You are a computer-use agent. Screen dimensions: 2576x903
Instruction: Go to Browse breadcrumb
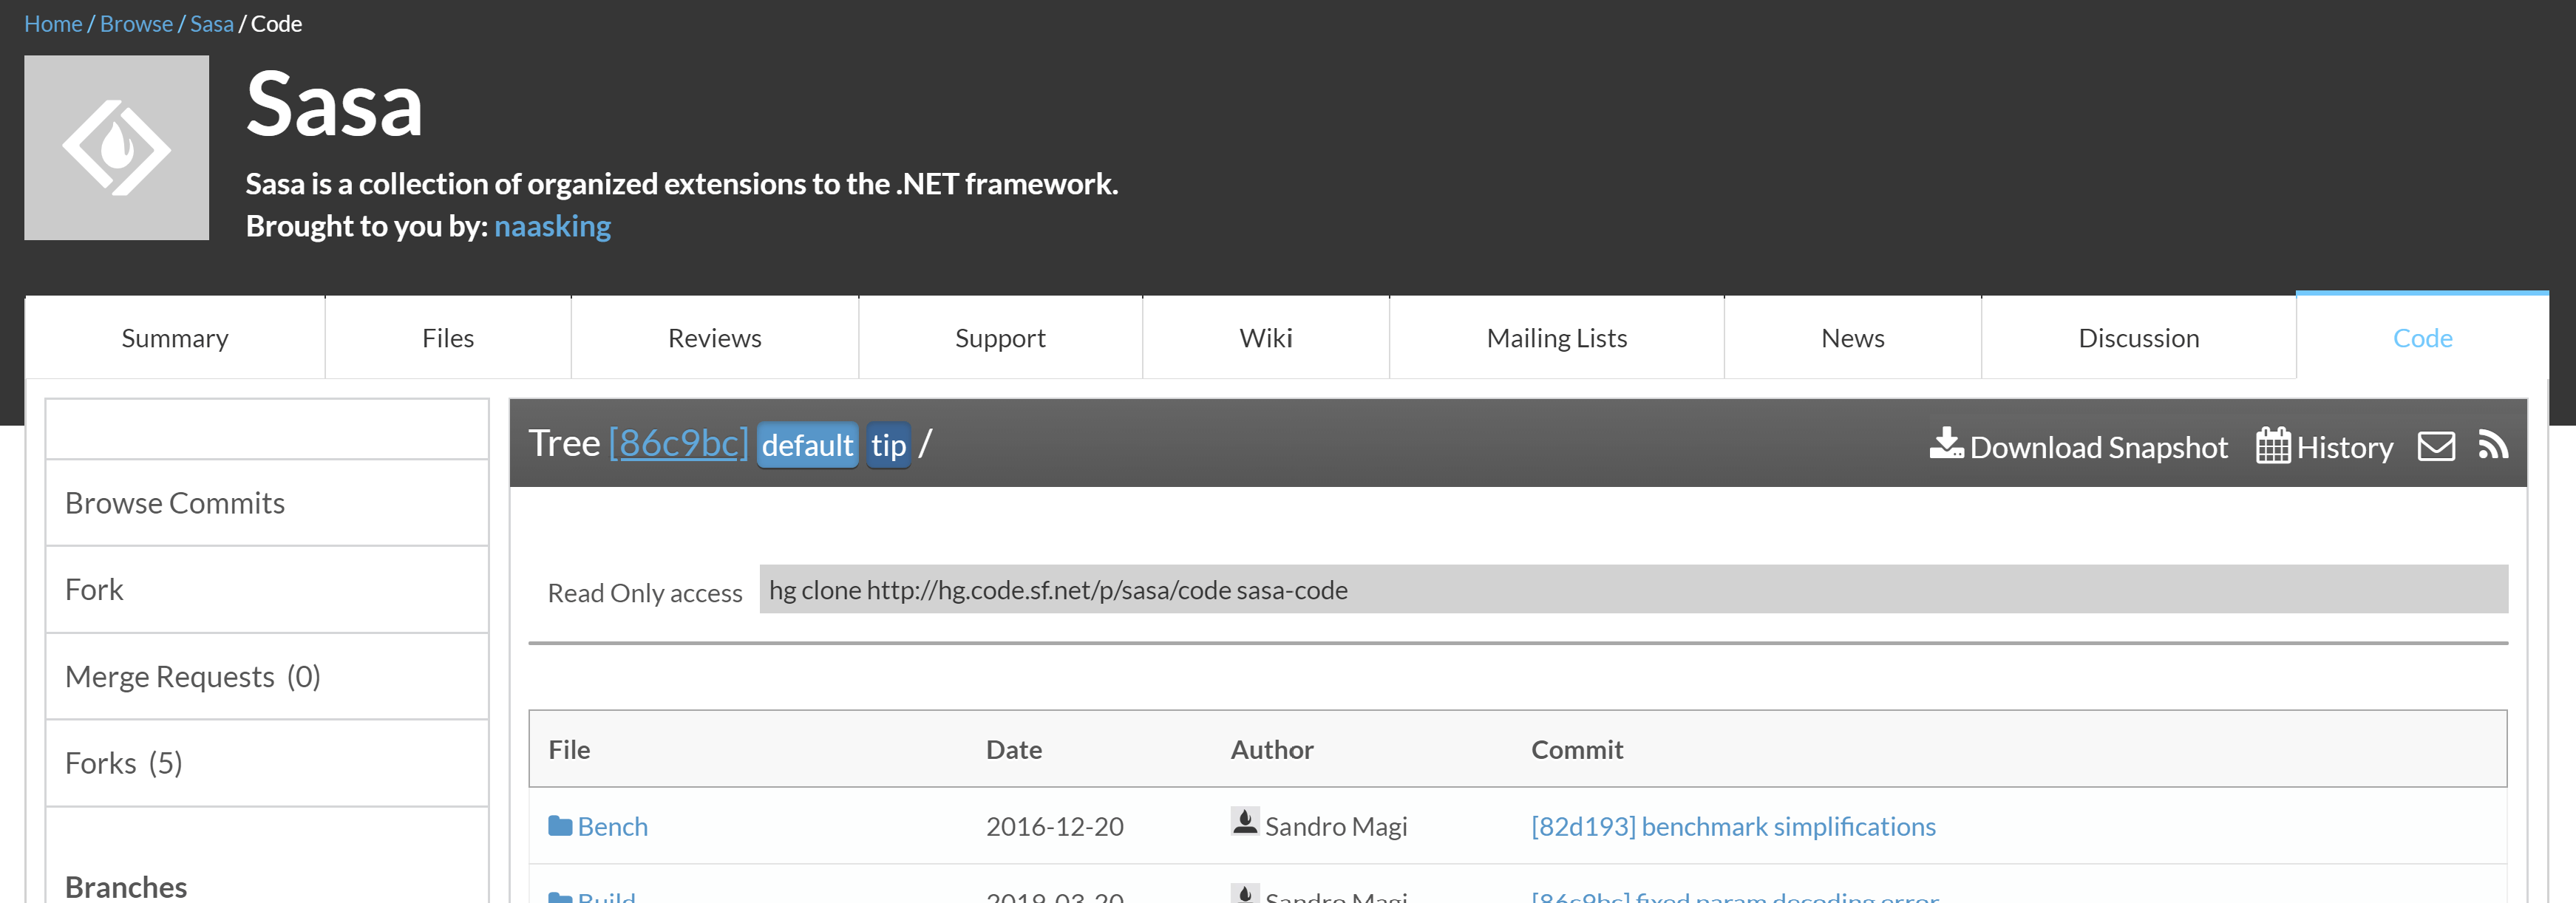136,24
